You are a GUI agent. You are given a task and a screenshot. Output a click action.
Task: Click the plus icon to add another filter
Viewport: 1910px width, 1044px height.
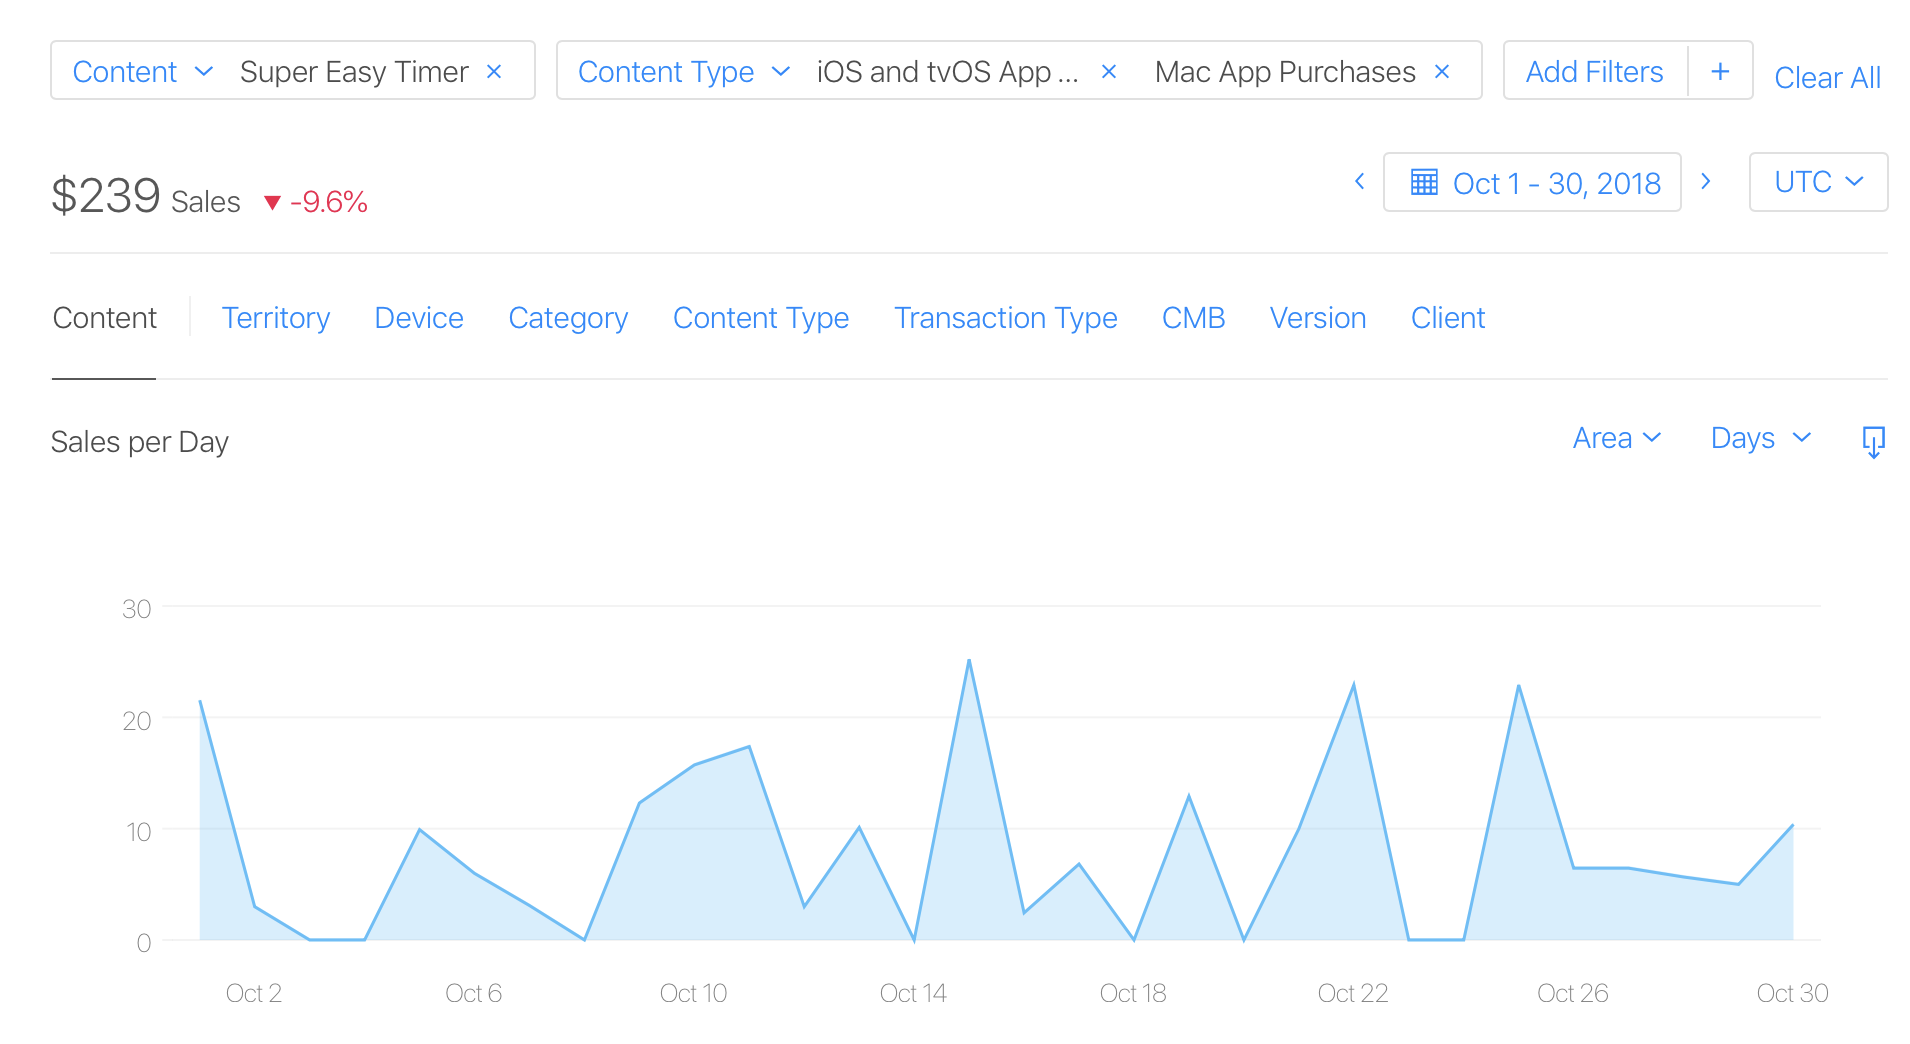tap(1720, 70)
